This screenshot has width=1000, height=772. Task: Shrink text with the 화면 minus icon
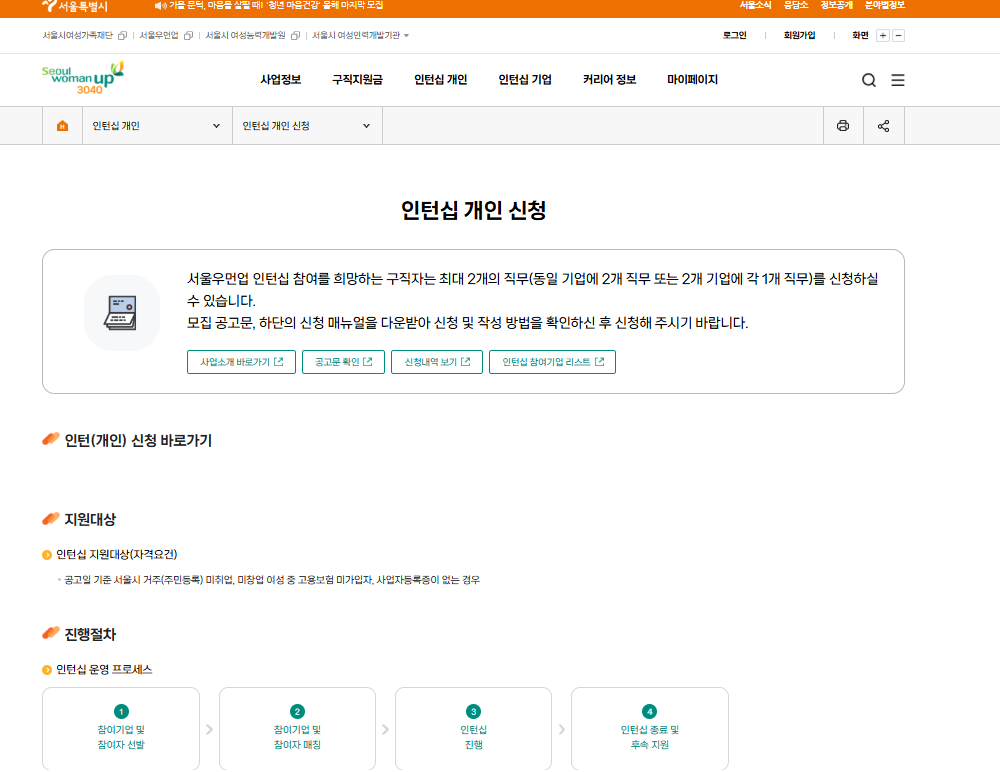point(896,35)
